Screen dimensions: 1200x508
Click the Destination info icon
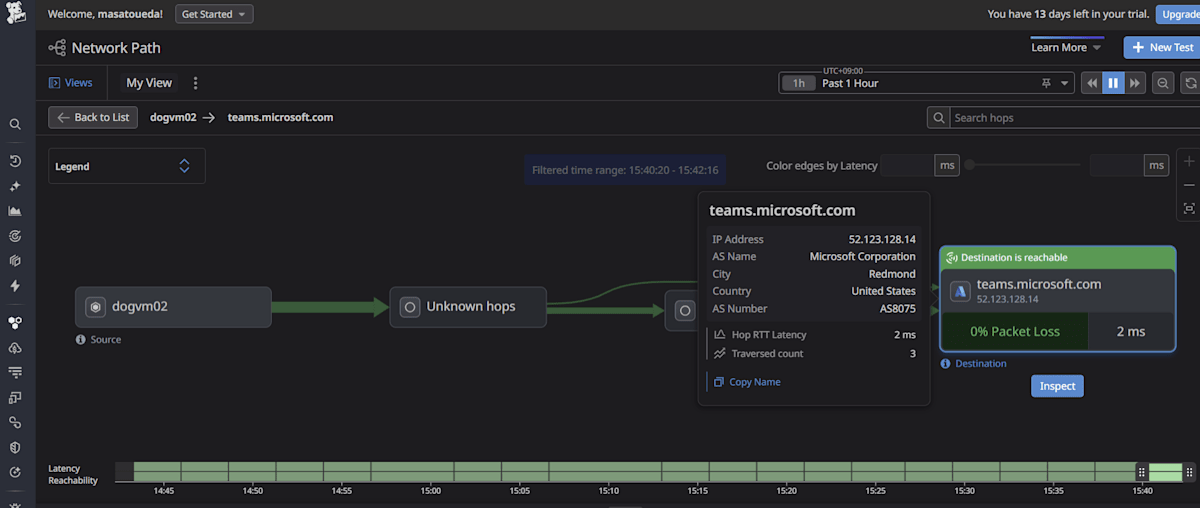pos(946,363)
